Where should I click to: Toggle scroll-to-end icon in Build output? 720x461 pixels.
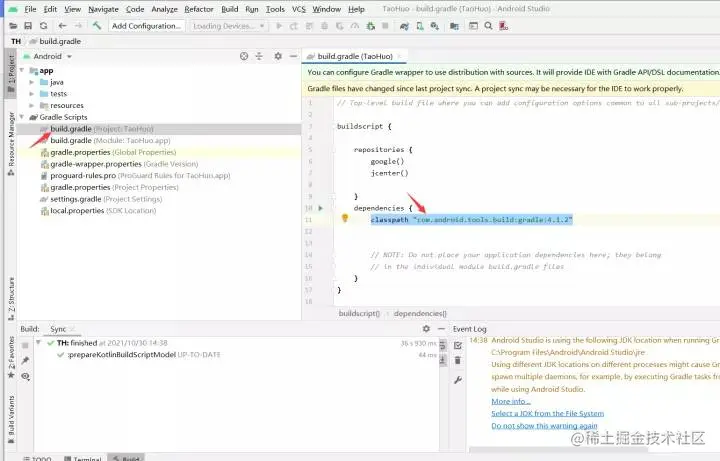coord(443,360)
